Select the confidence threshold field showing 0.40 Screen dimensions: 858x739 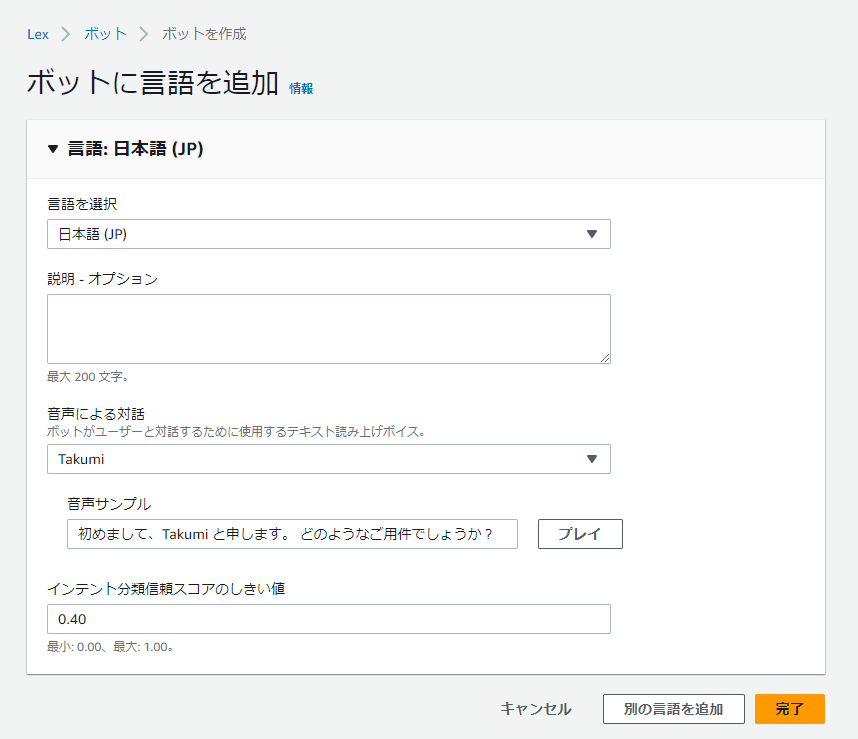click(328, 619)
